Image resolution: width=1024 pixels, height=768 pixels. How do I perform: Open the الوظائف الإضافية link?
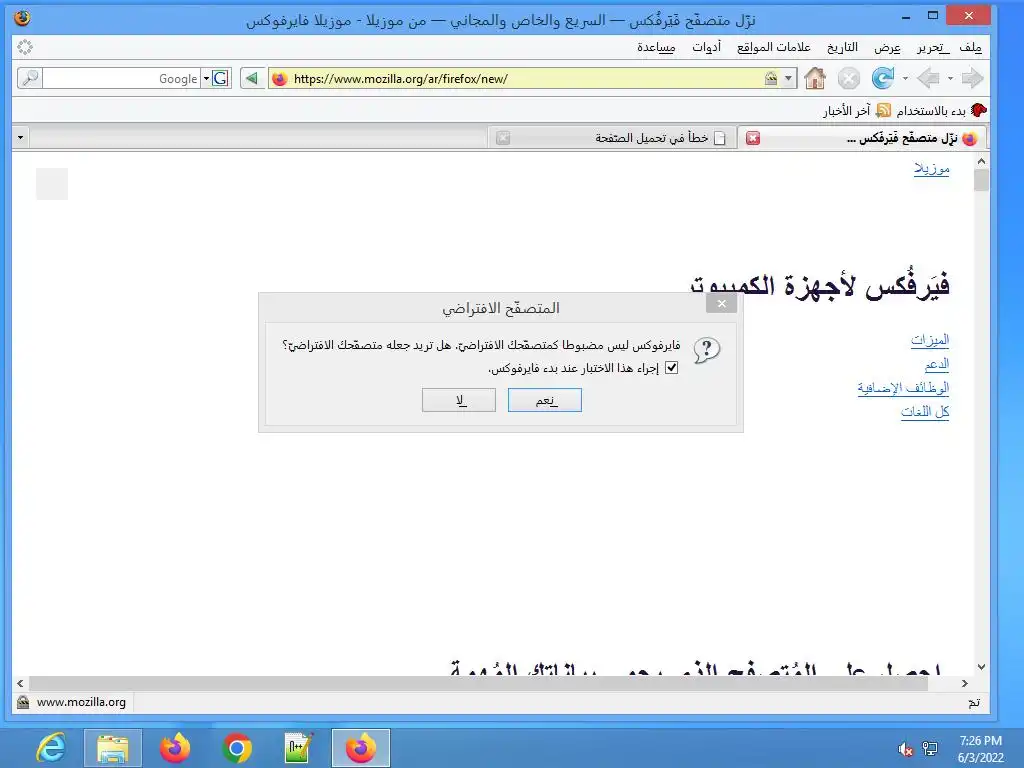click(903, 388)
